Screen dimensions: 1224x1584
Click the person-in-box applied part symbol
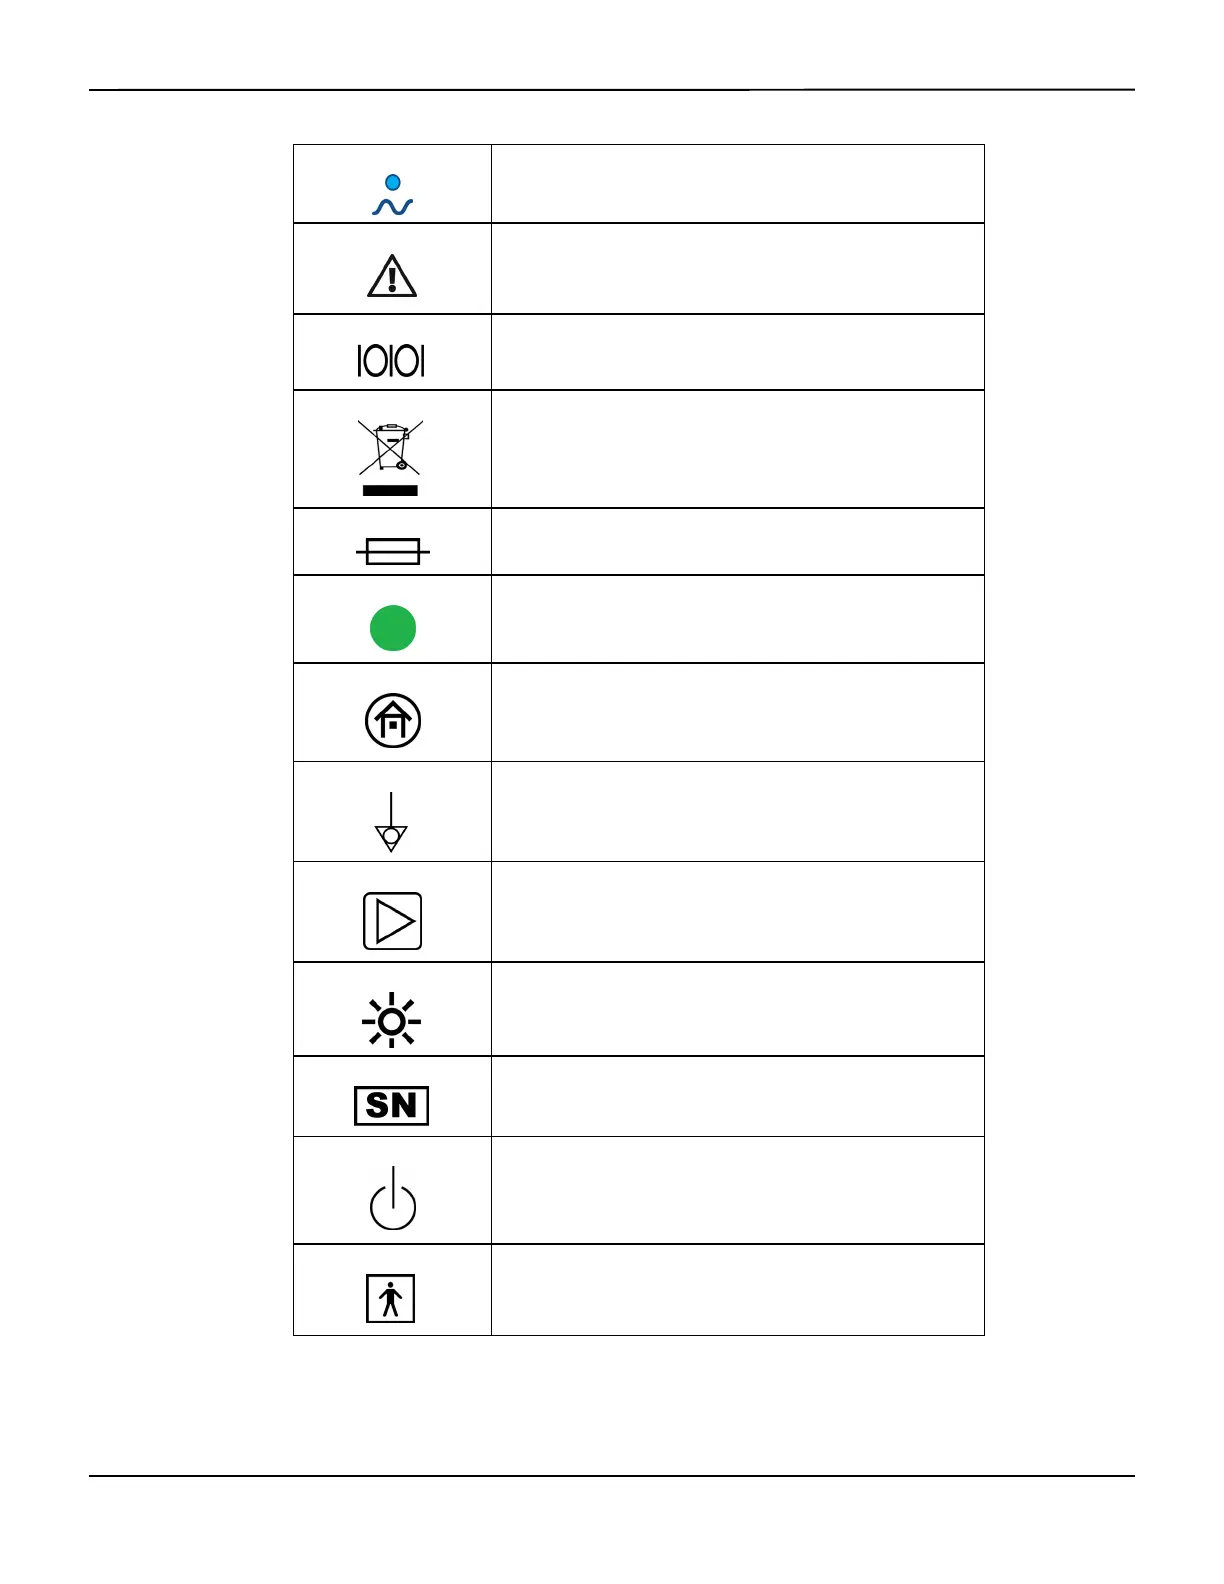[x=390, y=1298]
